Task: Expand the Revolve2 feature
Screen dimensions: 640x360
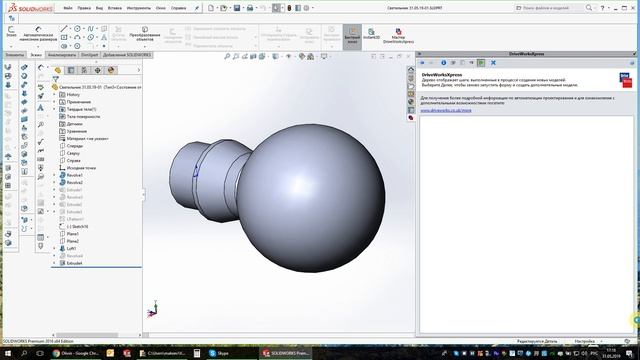Action: [x=54, y=183]
